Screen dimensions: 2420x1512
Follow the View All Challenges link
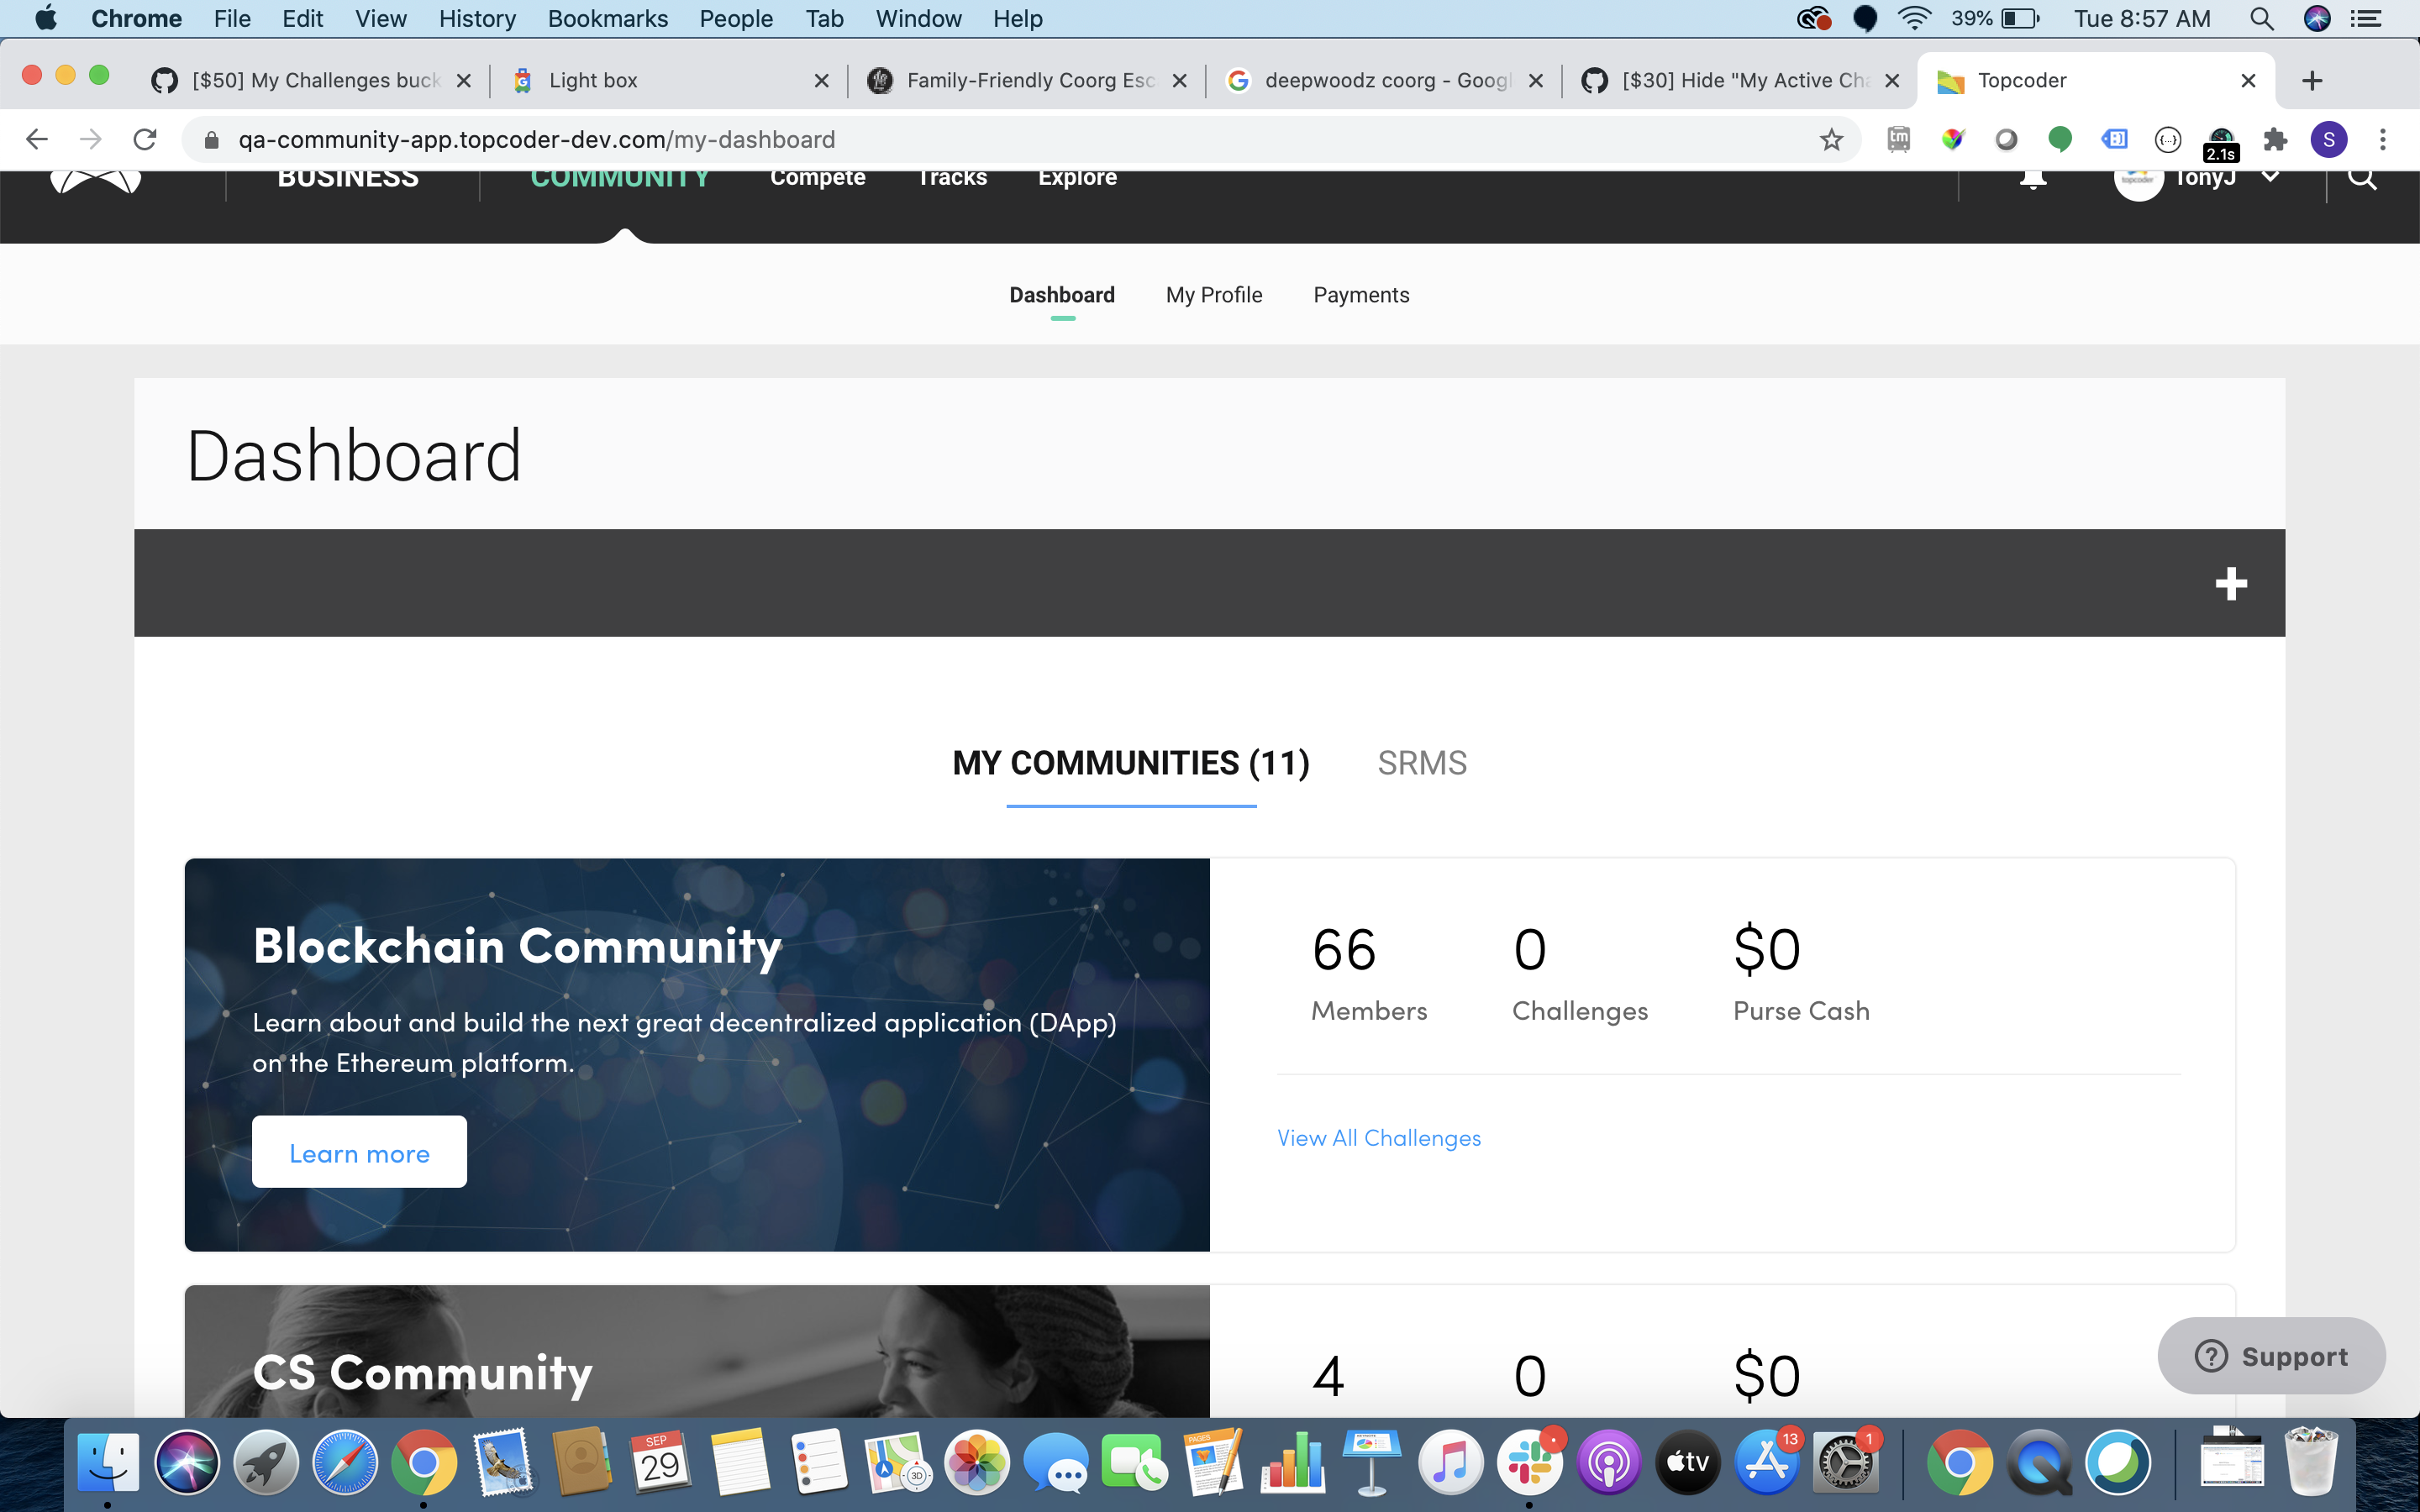[x=1379, y=1138]
